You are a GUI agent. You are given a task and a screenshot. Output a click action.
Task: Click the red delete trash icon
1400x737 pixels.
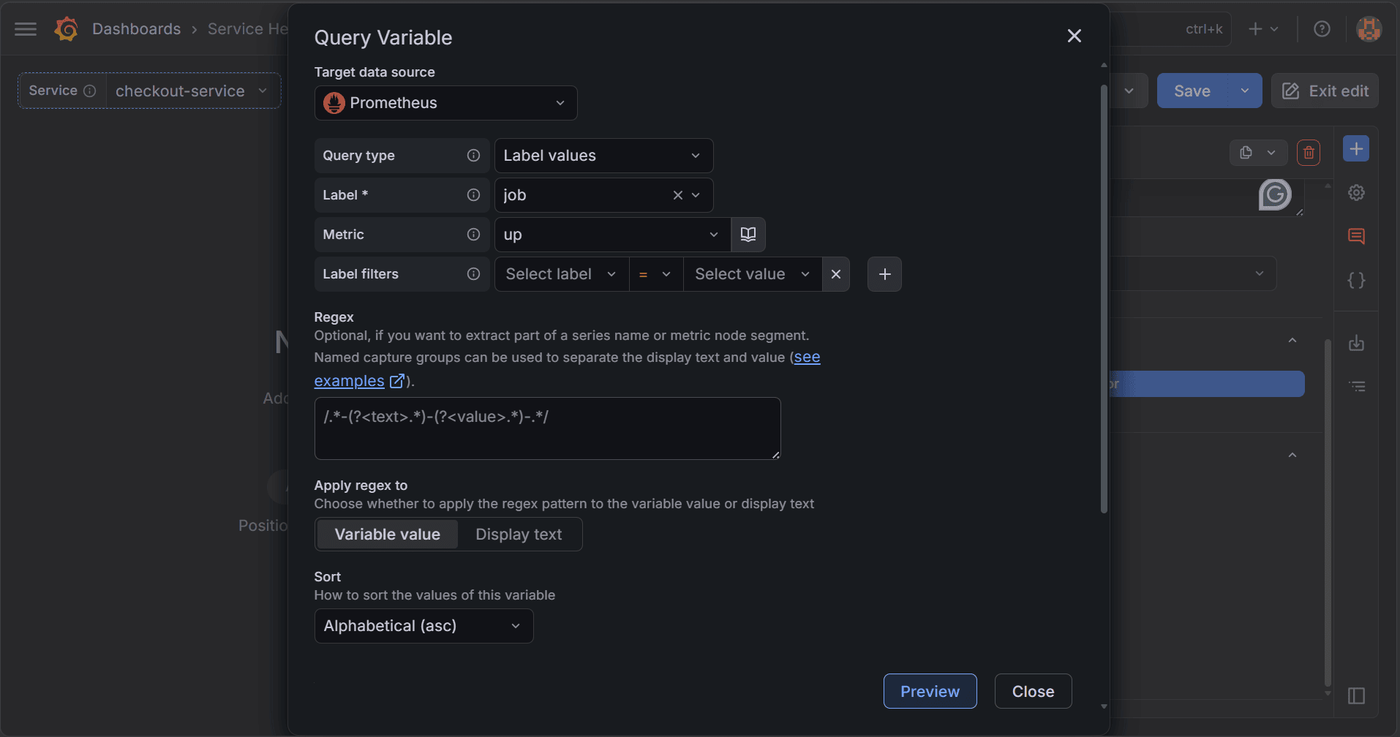tap(1308, 152)
